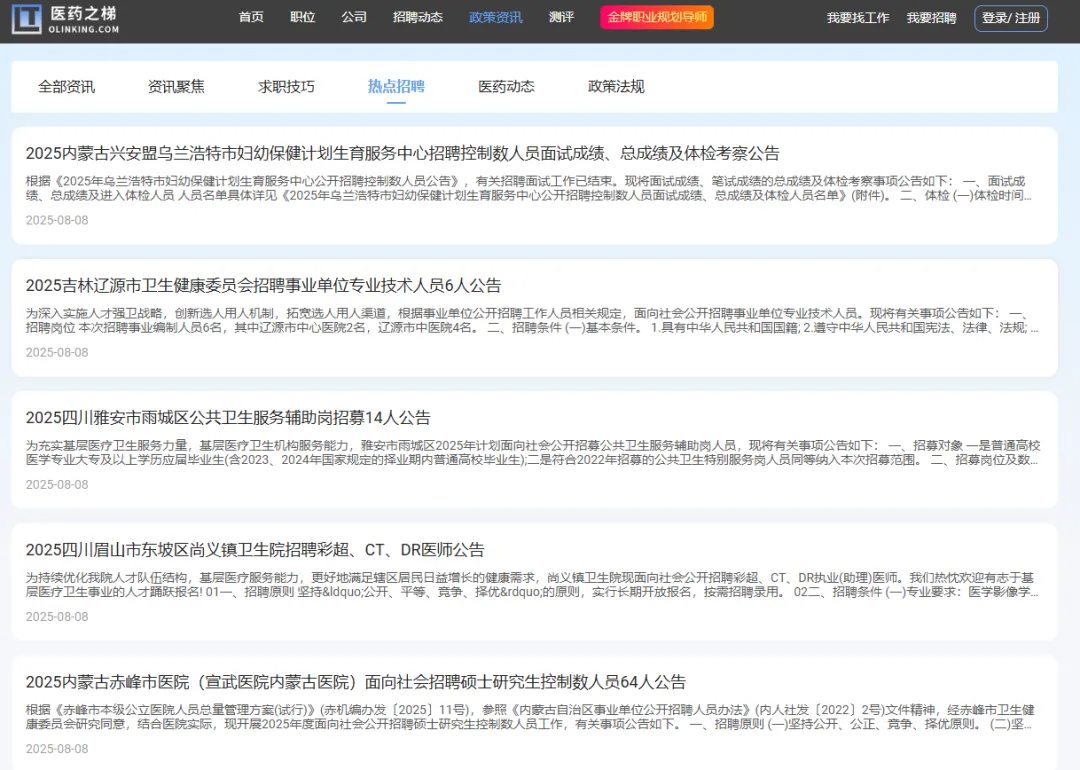The image size is (1080, 770).
Task: Open the 测评 navigation item
Action: tap(561, 18)
